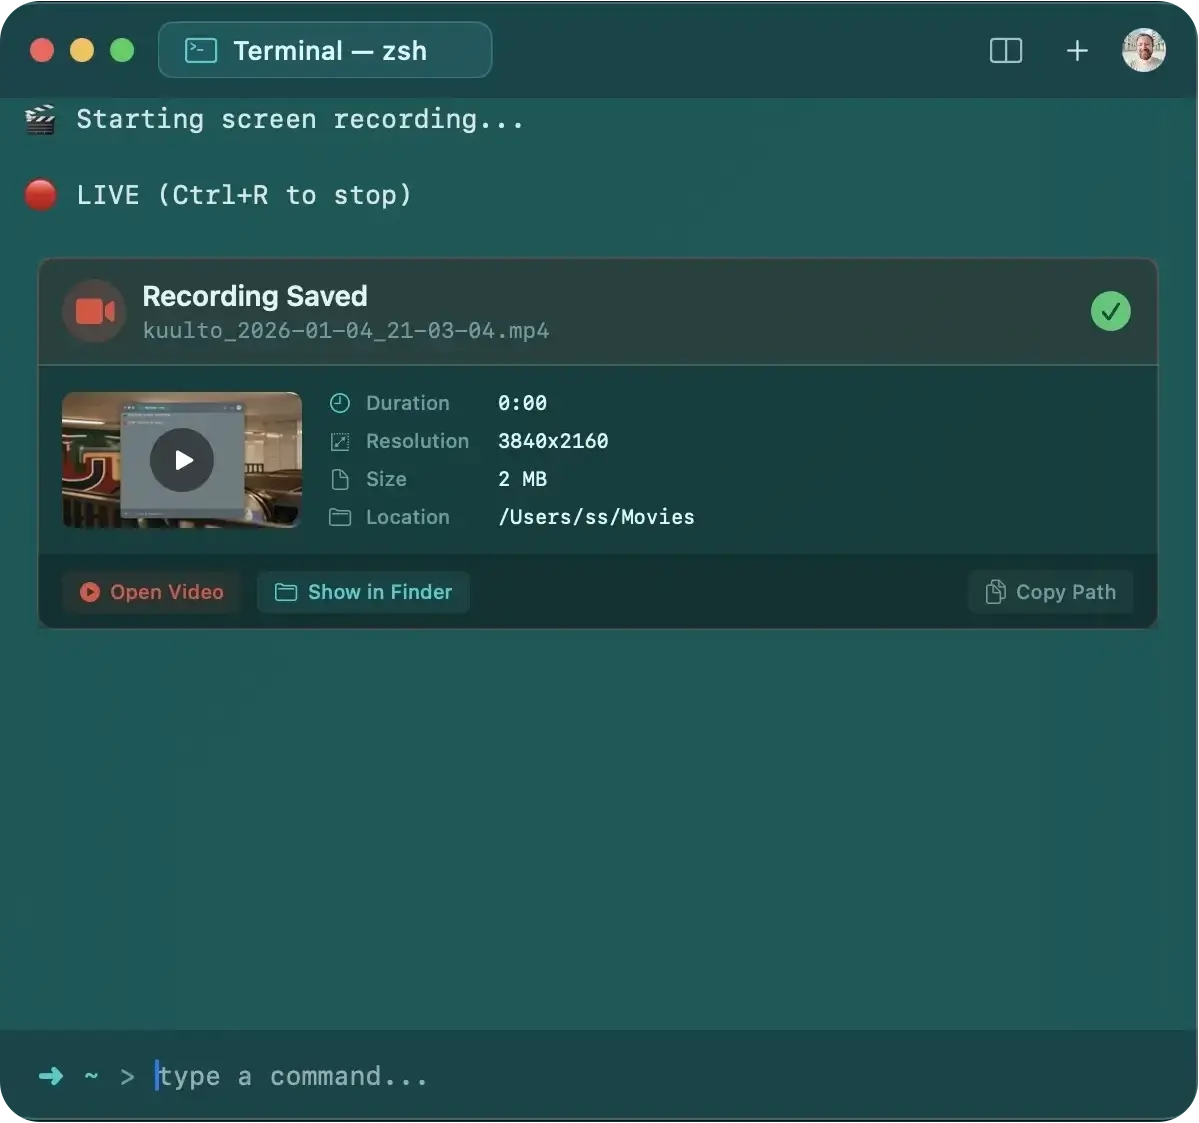This screenshot has width=1199, height=1123.
Task: Click the terminal icon in the title tab
Action: tap(200, 50)
